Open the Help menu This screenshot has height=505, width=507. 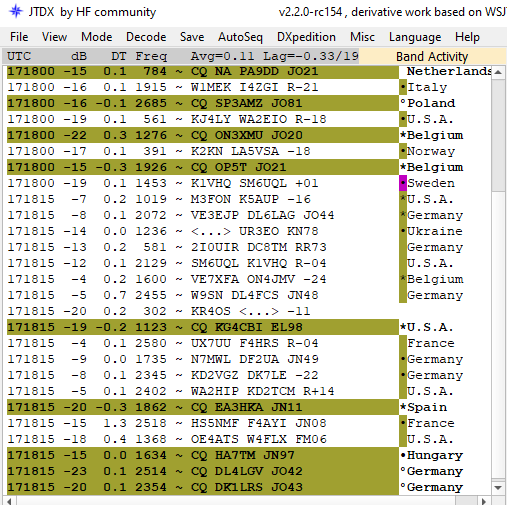pos(467,37)
